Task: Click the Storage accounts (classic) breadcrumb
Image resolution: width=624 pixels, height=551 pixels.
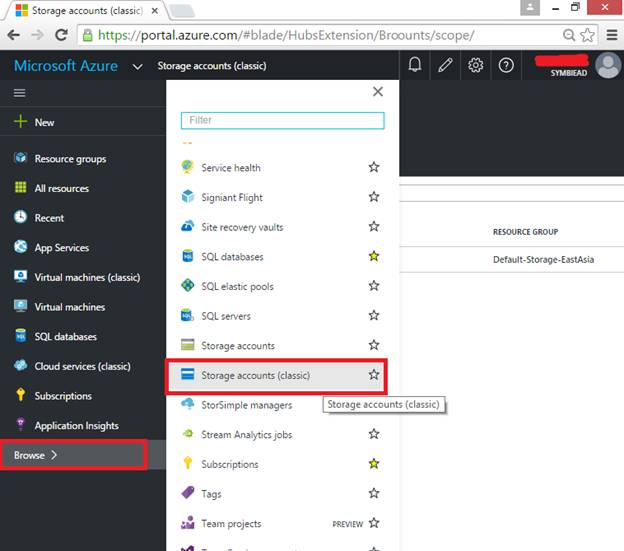Action: click(x=212, y=66)
